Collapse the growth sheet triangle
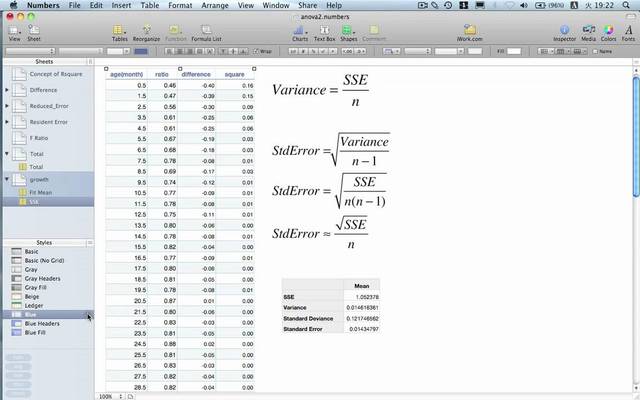The width and height of the screenshot is (640, 400). [x=7, y=179]
